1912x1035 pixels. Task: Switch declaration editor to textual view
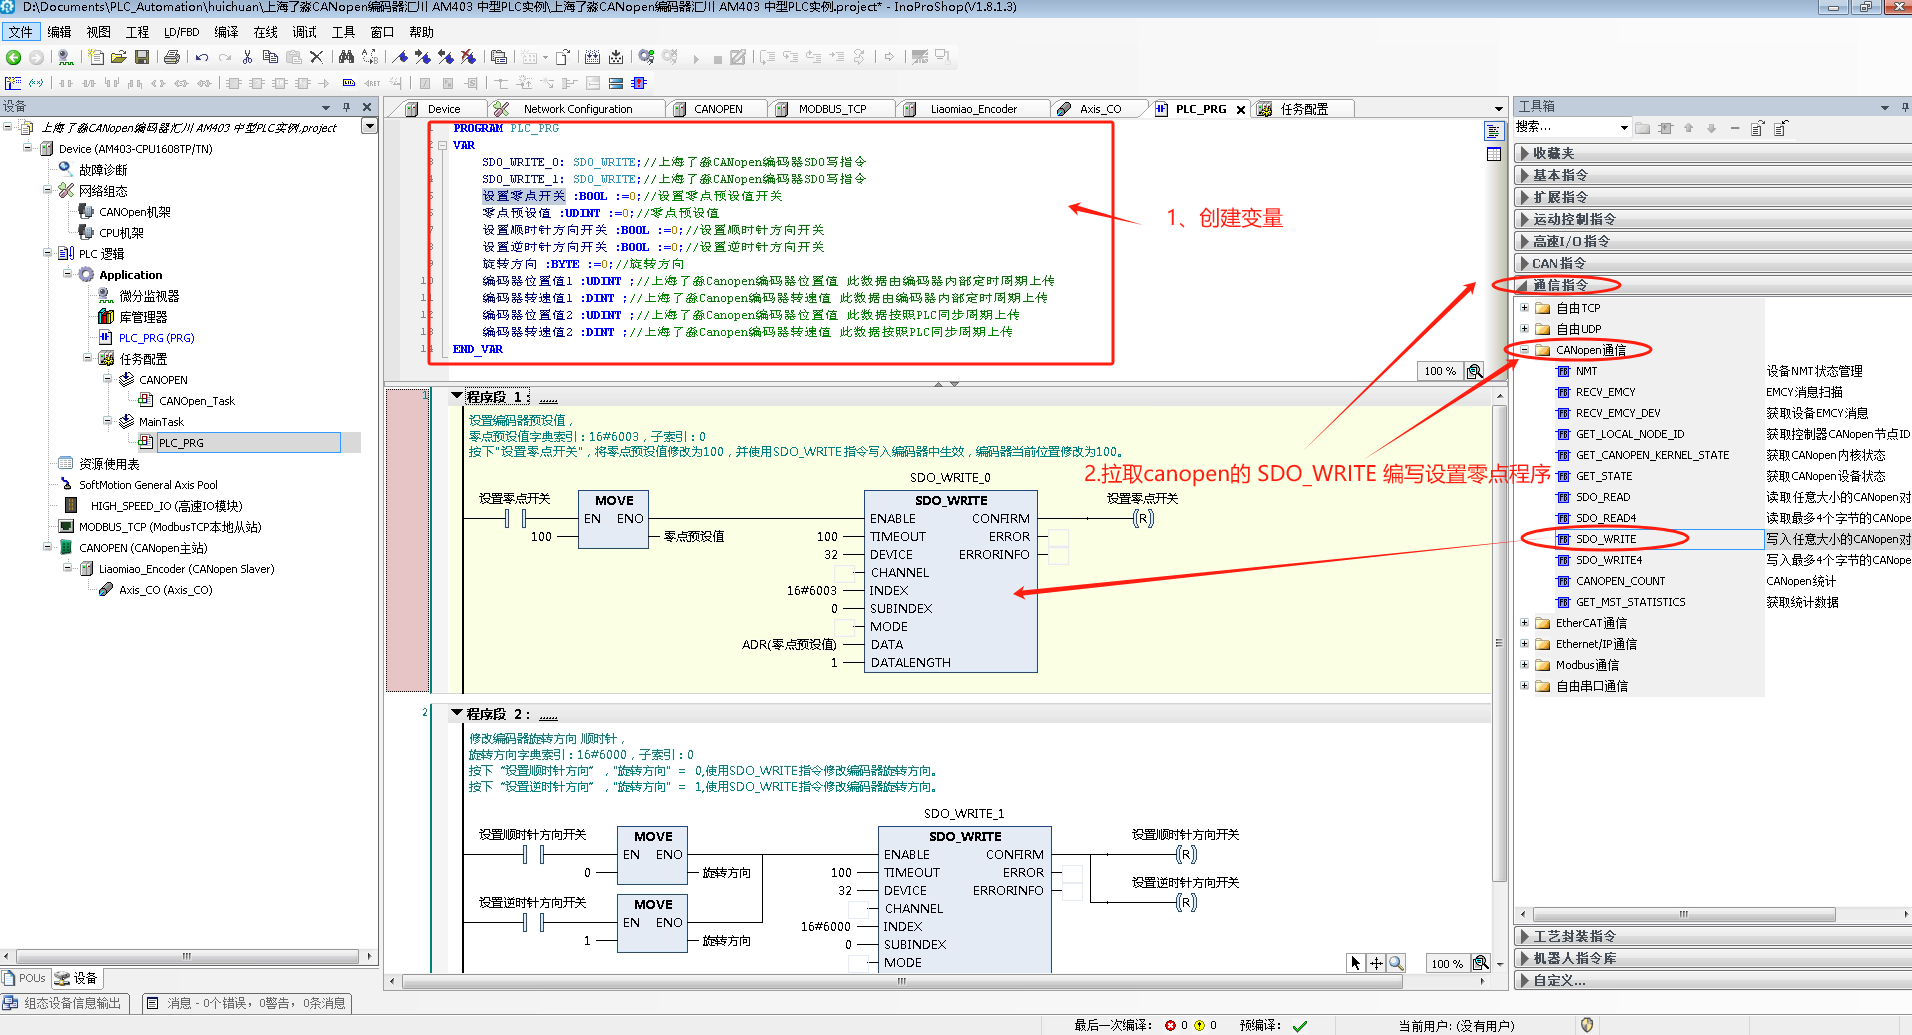[x=1494, y=132]
